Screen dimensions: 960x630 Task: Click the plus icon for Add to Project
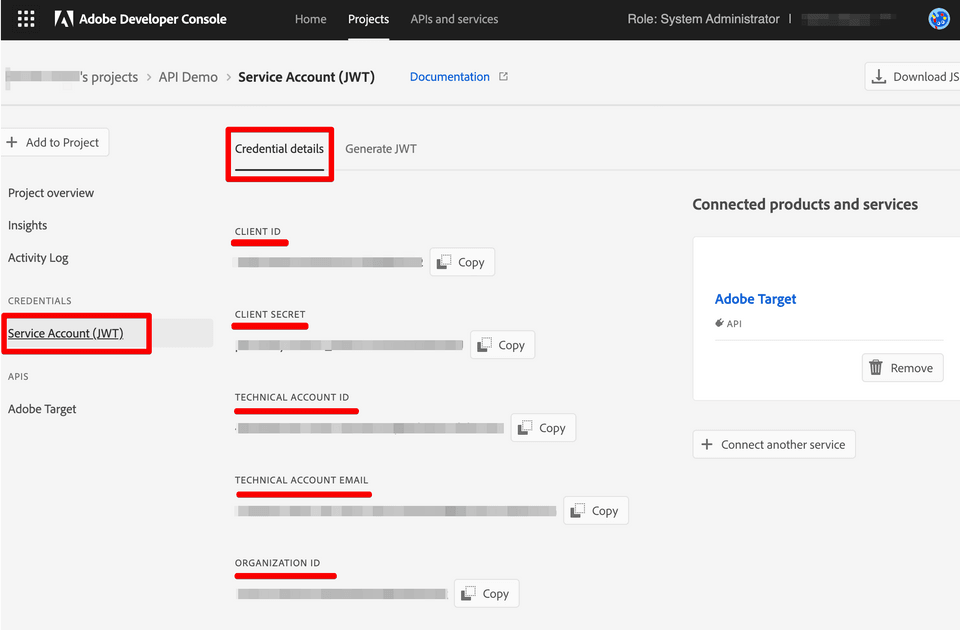[12, 142]
